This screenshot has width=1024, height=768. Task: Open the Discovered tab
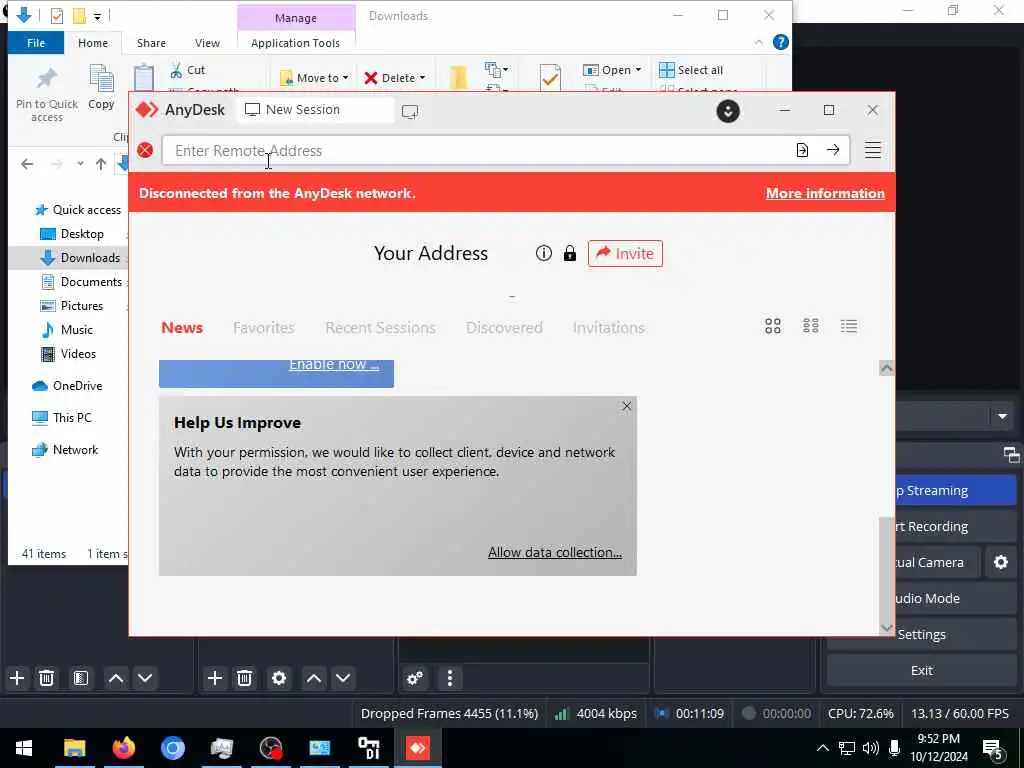[504, 327]
